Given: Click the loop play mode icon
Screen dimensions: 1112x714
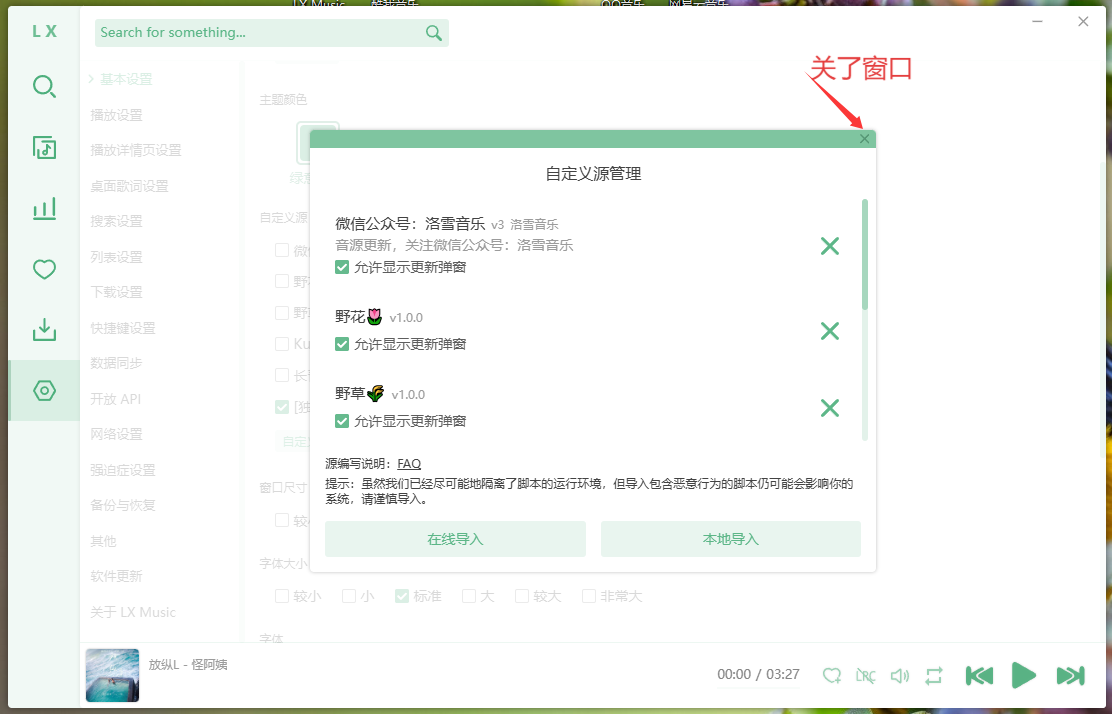Looking at the screenshot, I should coord(934,676).
